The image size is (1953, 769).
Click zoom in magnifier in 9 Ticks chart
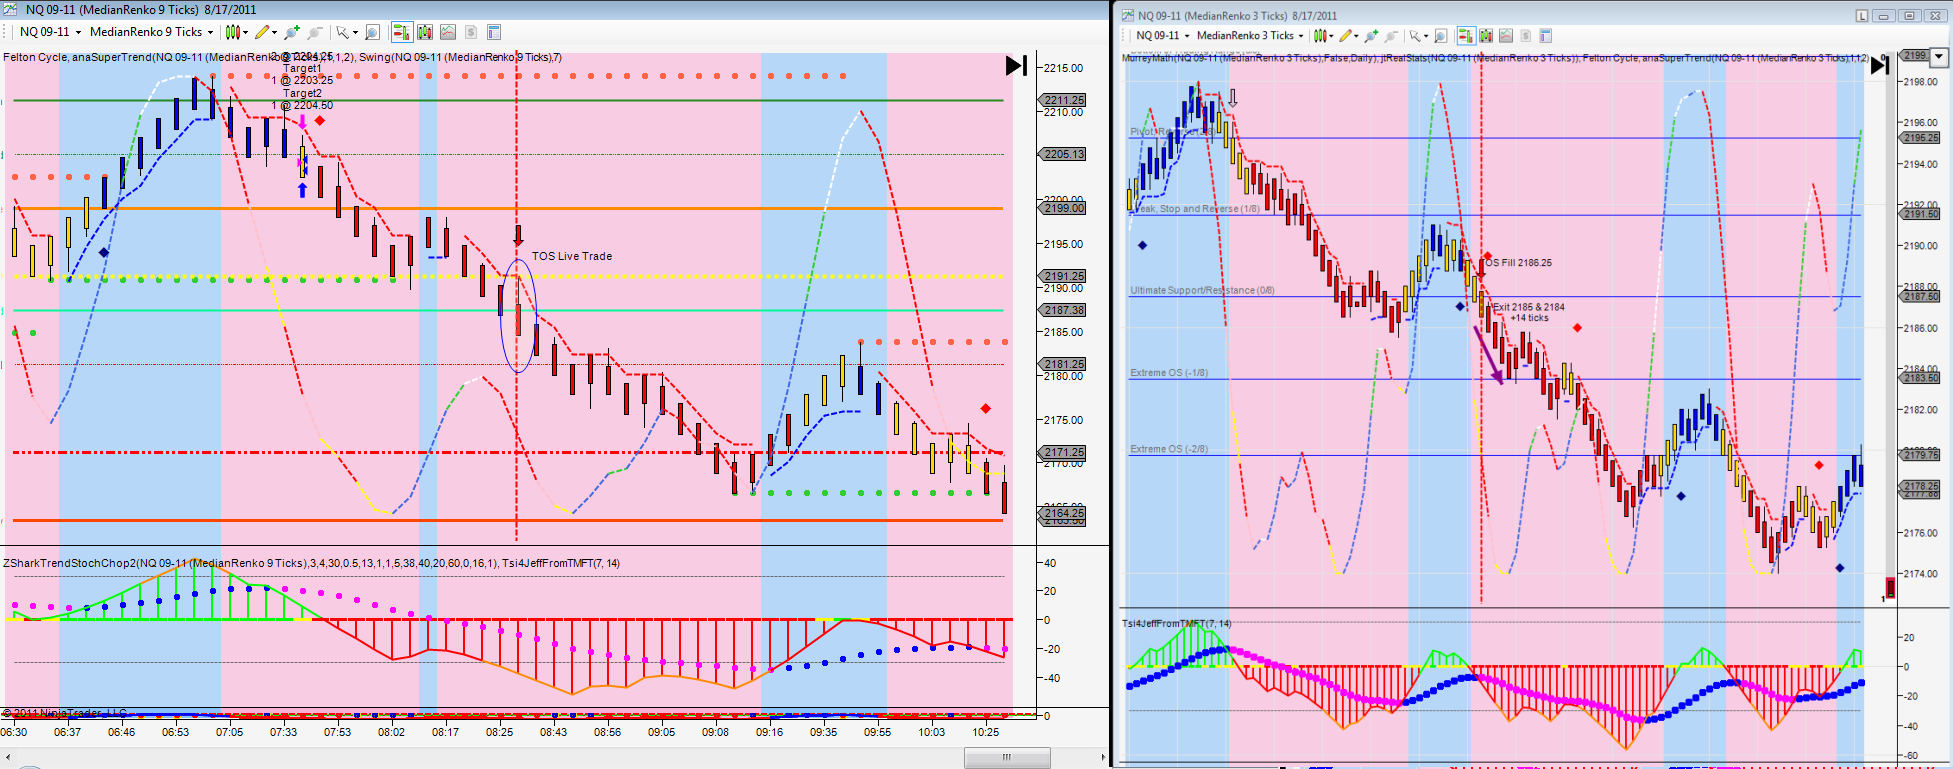tap(292, 33)
